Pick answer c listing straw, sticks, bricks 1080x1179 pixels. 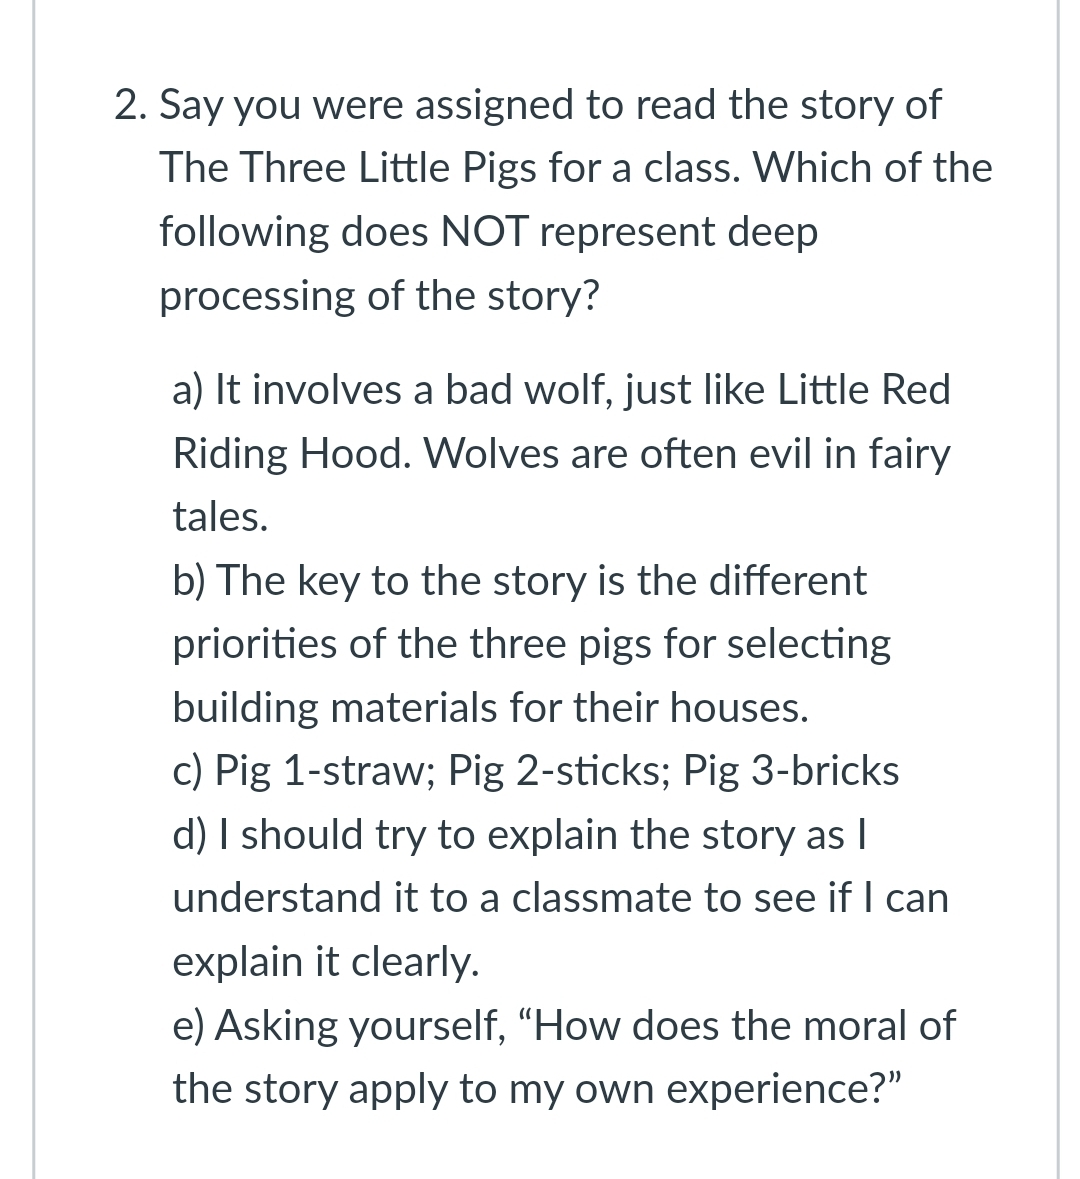click(x=536, y=770)
